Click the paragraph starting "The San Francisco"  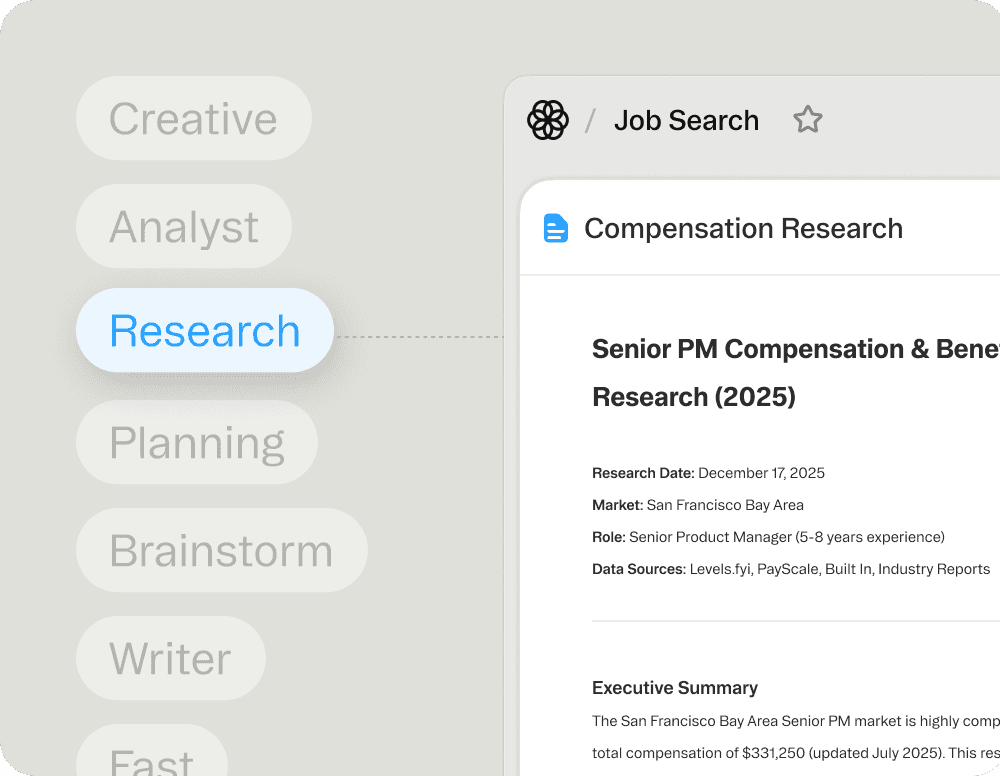[795, 721]
